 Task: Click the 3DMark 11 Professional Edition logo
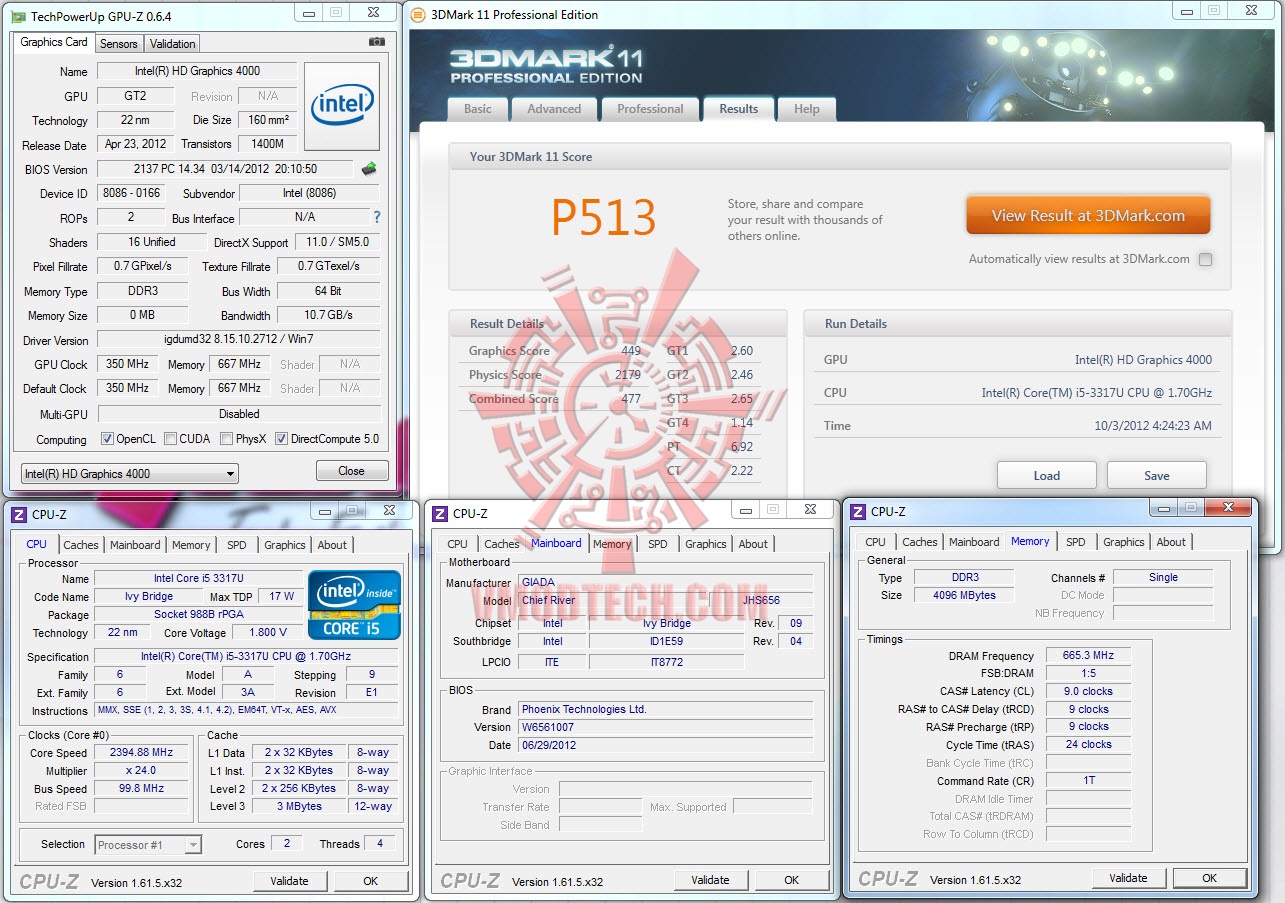(547, 66)
